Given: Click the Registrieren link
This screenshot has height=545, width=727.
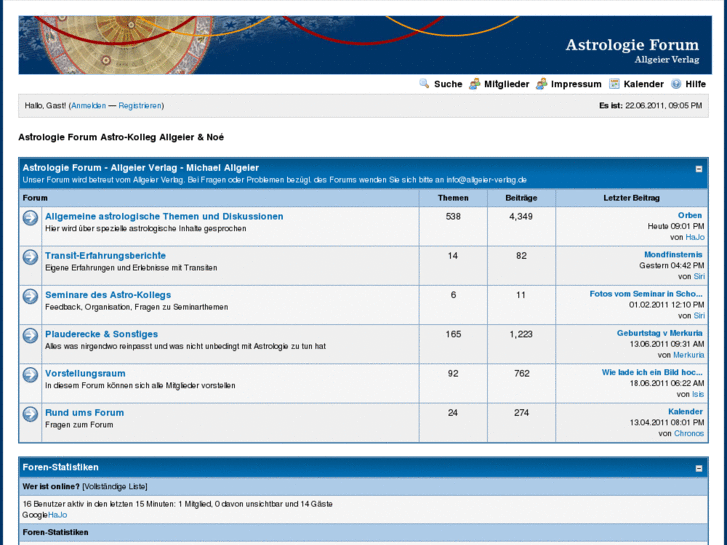Looking at the screenshot, I should coord(140,106).
